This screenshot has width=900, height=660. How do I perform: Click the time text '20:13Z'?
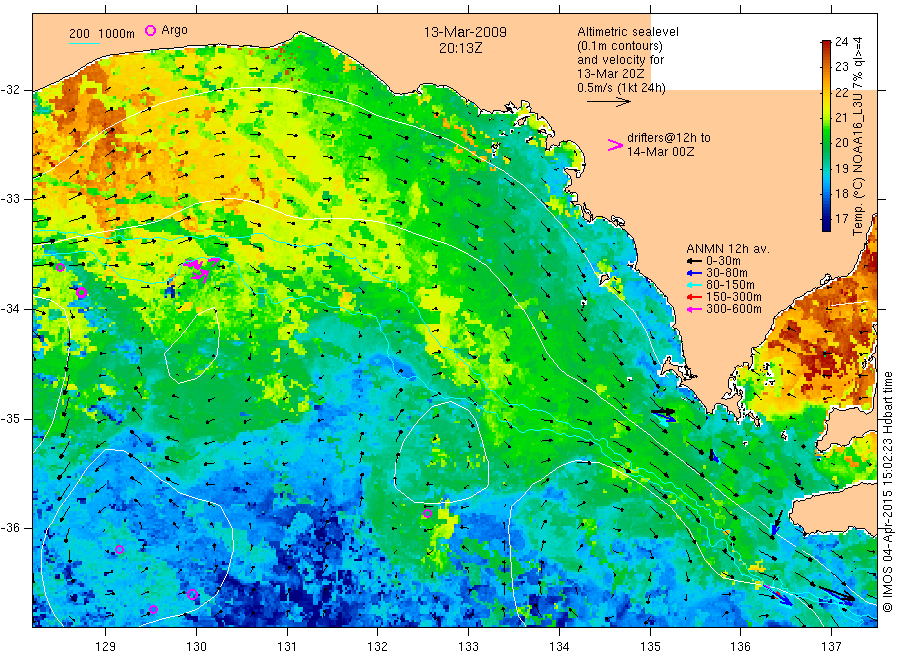[x=460, y=48]
